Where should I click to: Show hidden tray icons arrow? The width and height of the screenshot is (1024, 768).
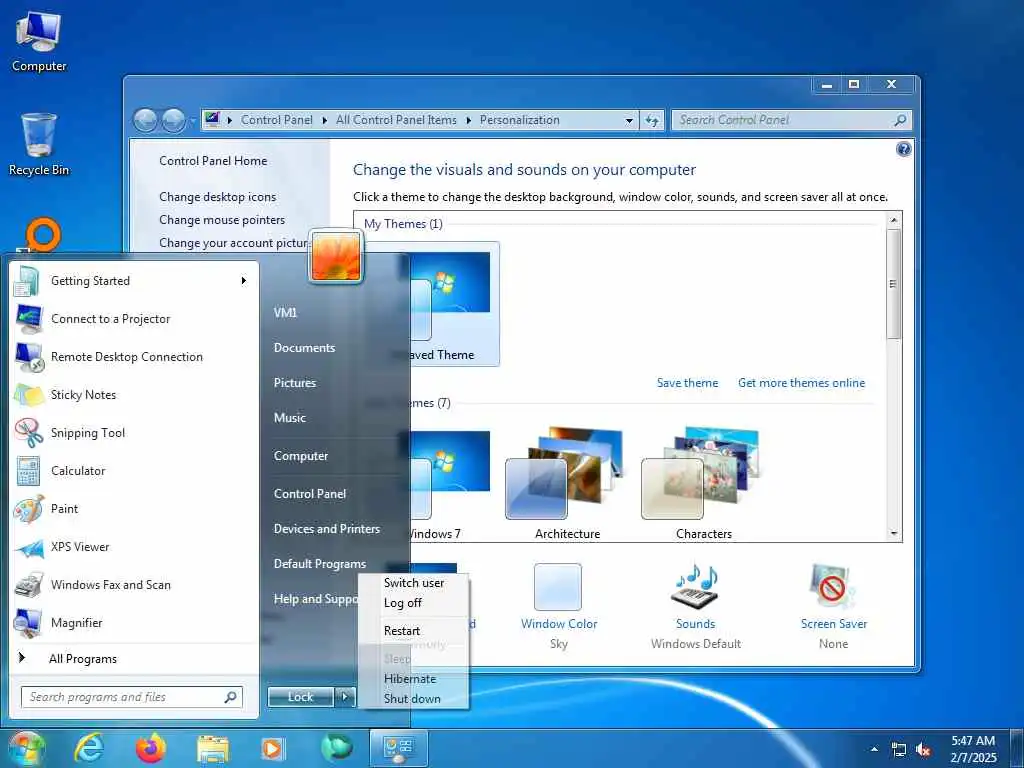874,750
